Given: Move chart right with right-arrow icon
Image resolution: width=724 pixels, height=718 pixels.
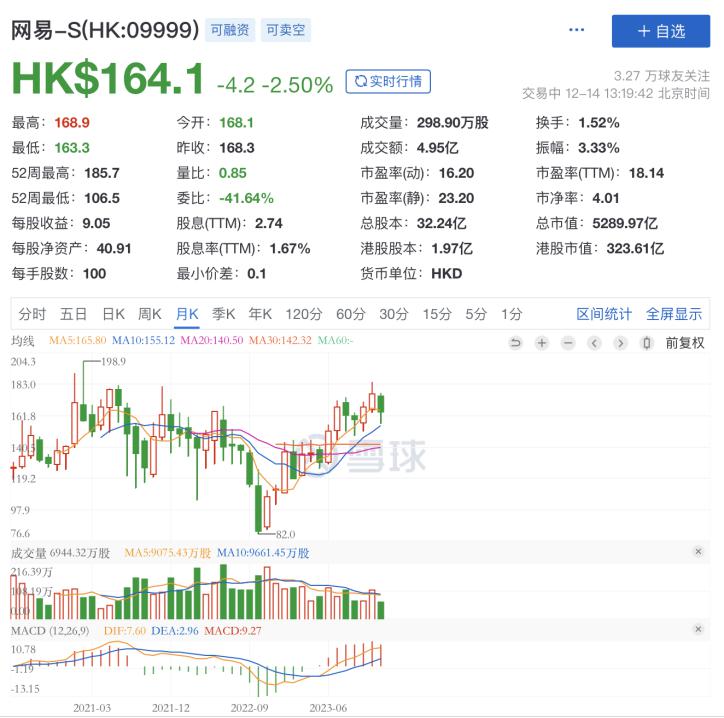Looking at the screenshot, I should click(621, 343).
